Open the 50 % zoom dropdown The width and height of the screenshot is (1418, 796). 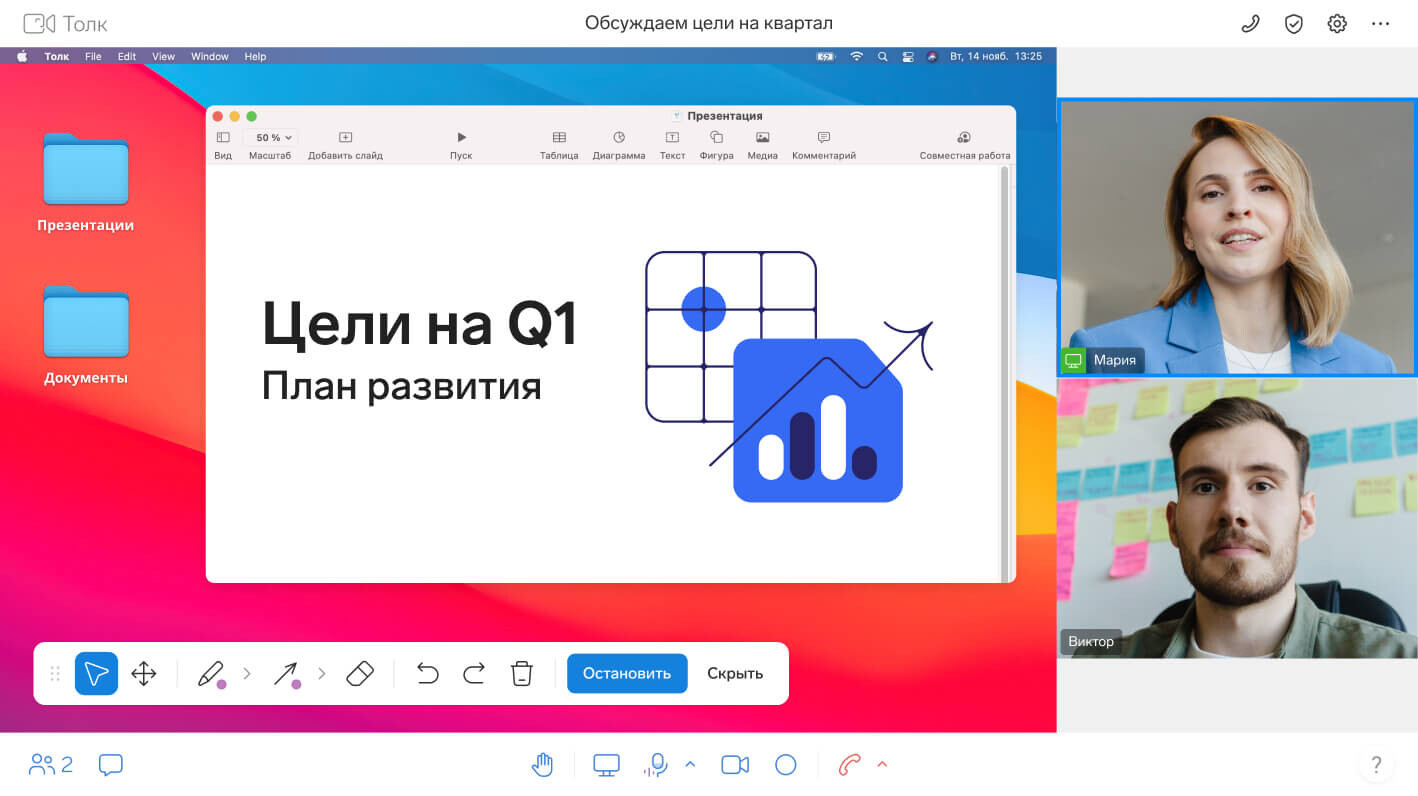click(270, 138)
